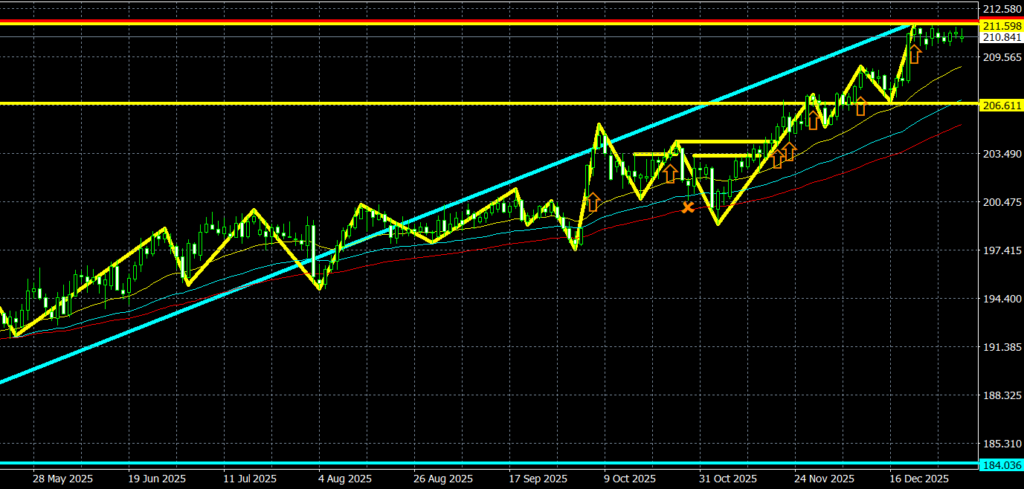Click the 210.841 current price label
The image size is (1024, 489).
1001,38
